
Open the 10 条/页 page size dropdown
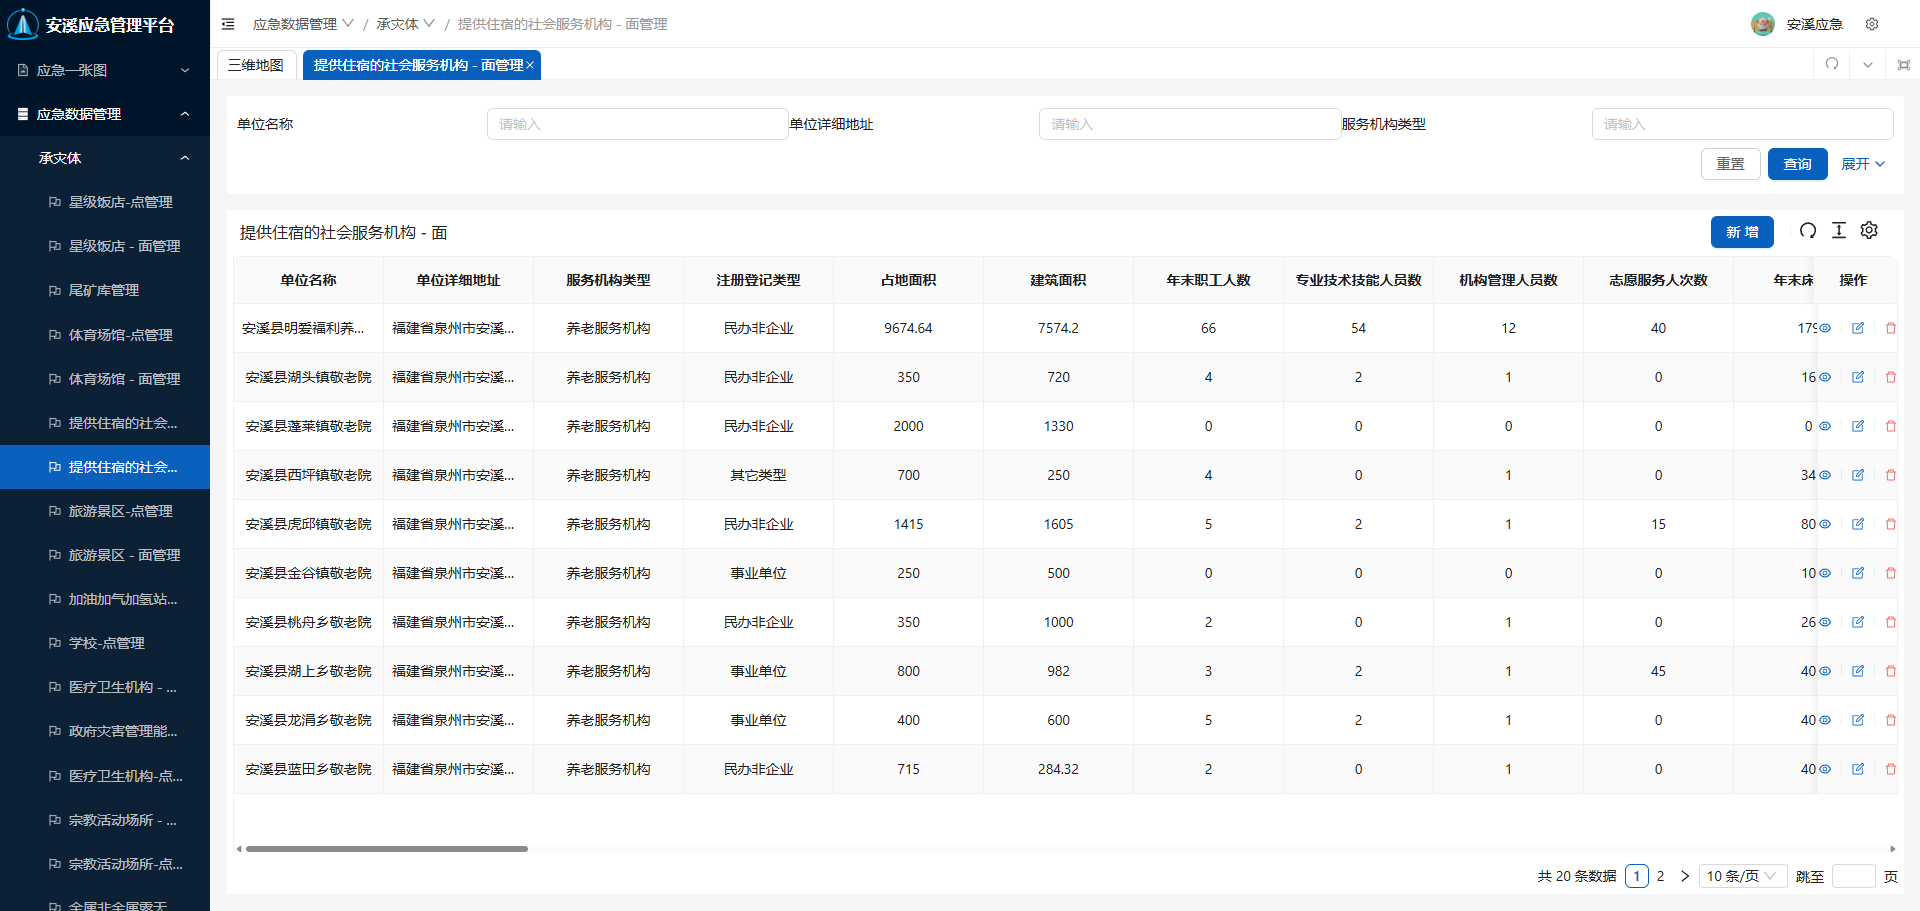[1741, 876]
